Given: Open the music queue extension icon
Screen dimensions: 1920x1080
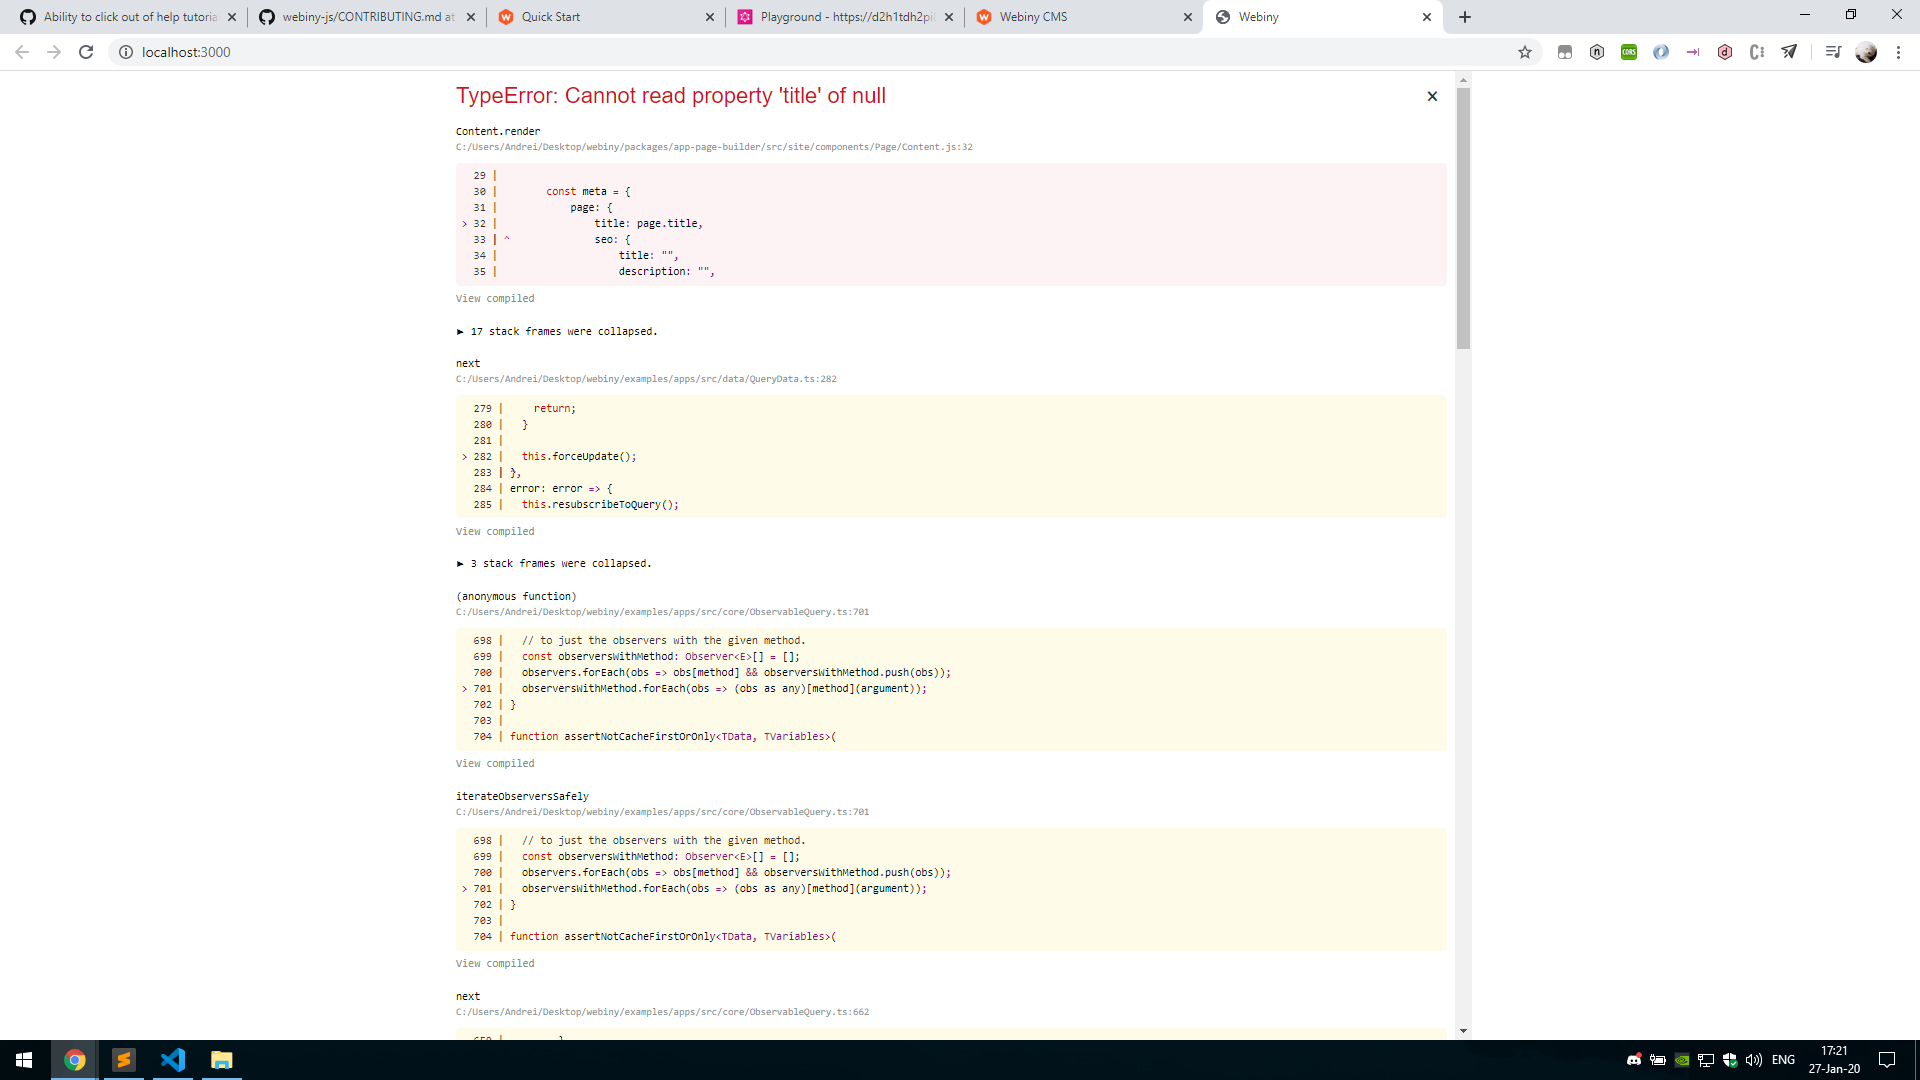Looking at the screenshot, I should [1833, 52].
